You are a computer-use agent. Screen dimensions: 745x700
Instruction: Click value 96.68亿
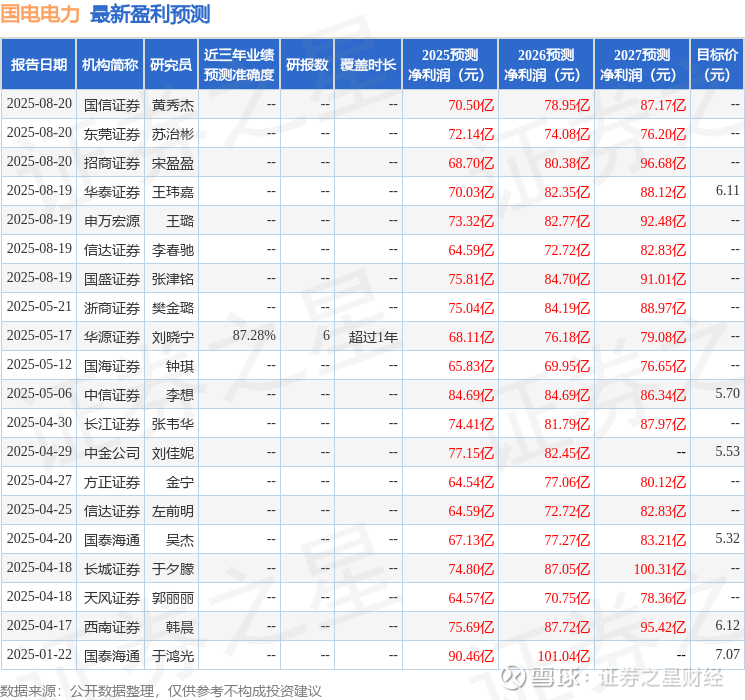click(x=663, y=163)
